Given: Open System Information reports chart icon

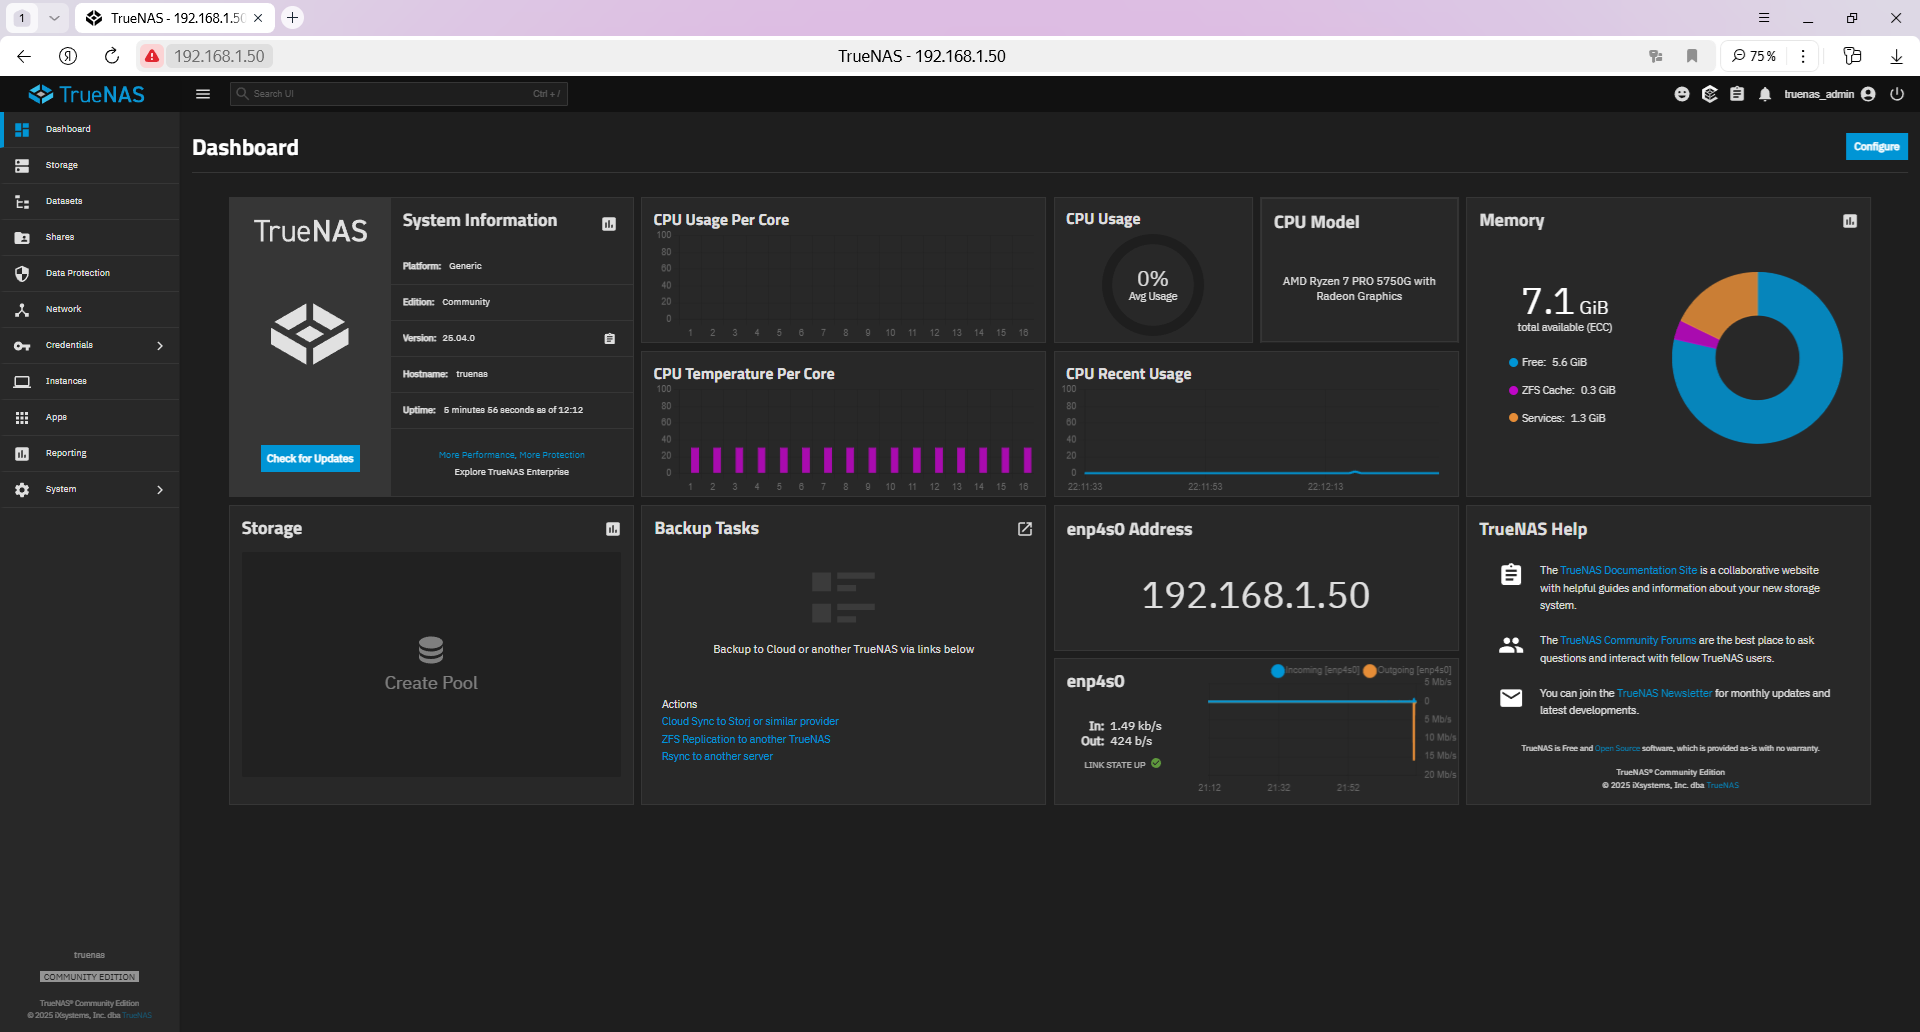Looking at the screenshot, I should (x=609, y=224).
